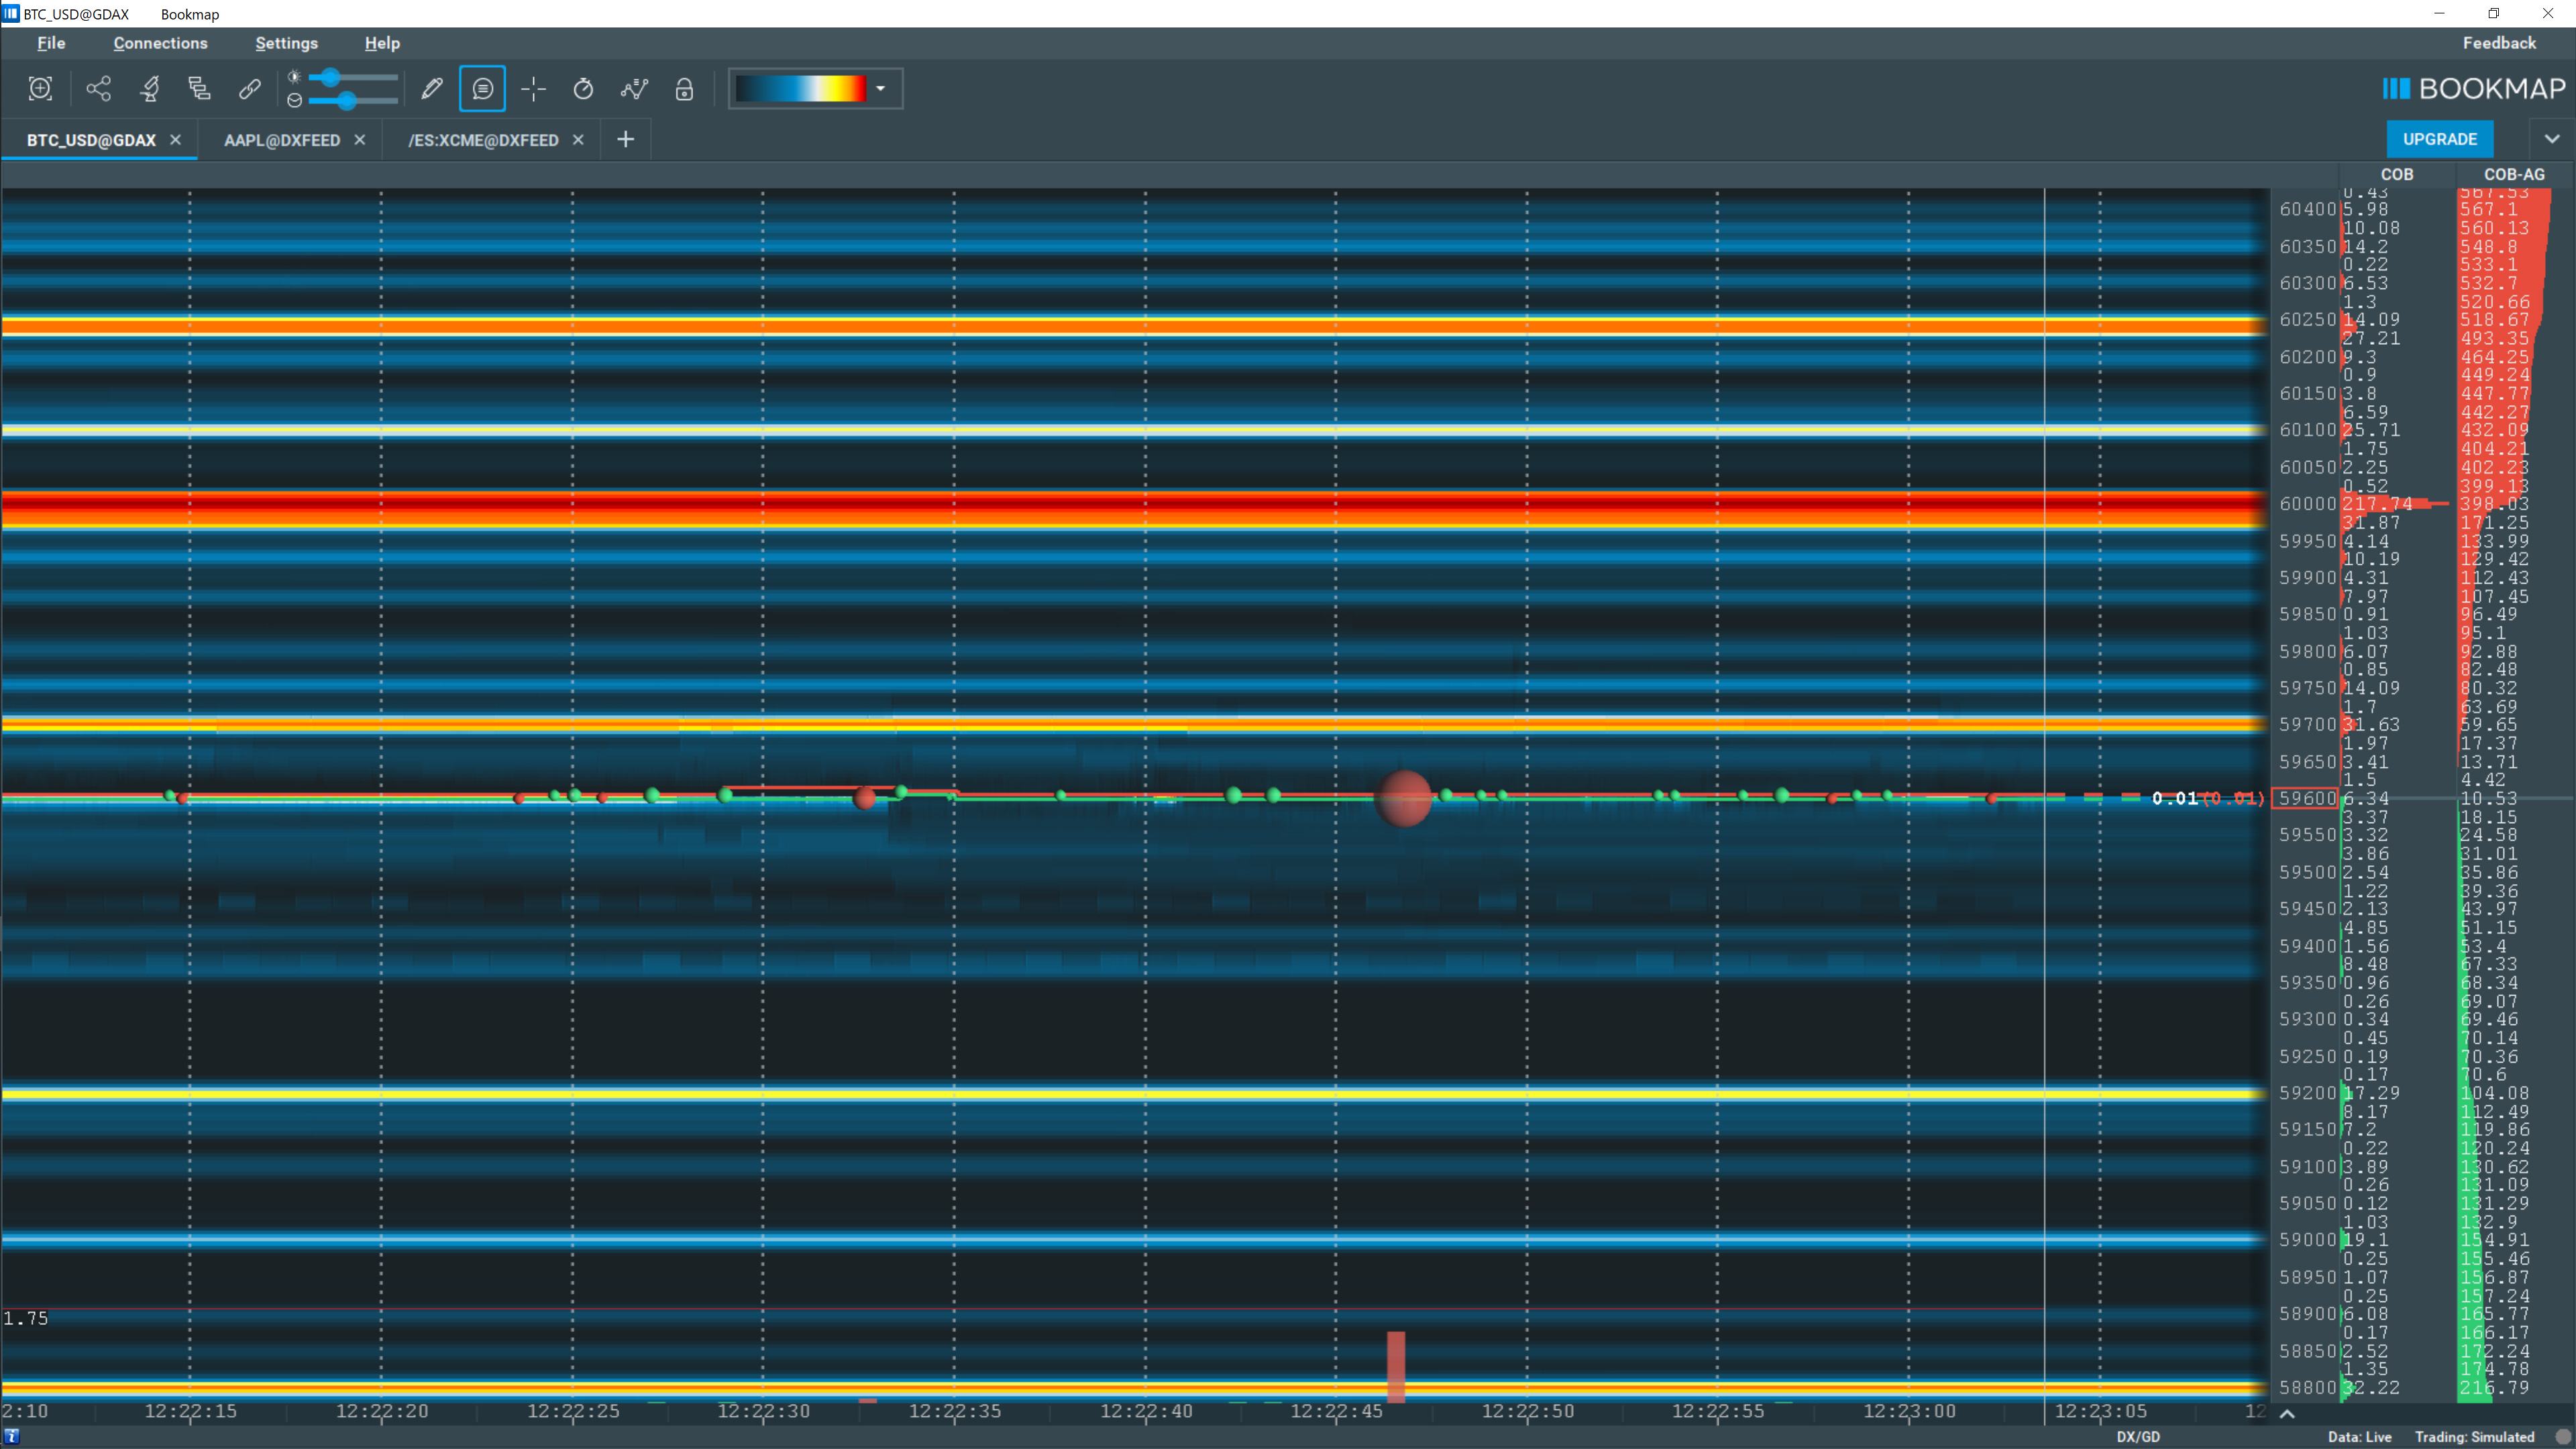This screenshot has height=1449, width=2576.
Task: Click the 58800 price level label
Action: 2307,1388
